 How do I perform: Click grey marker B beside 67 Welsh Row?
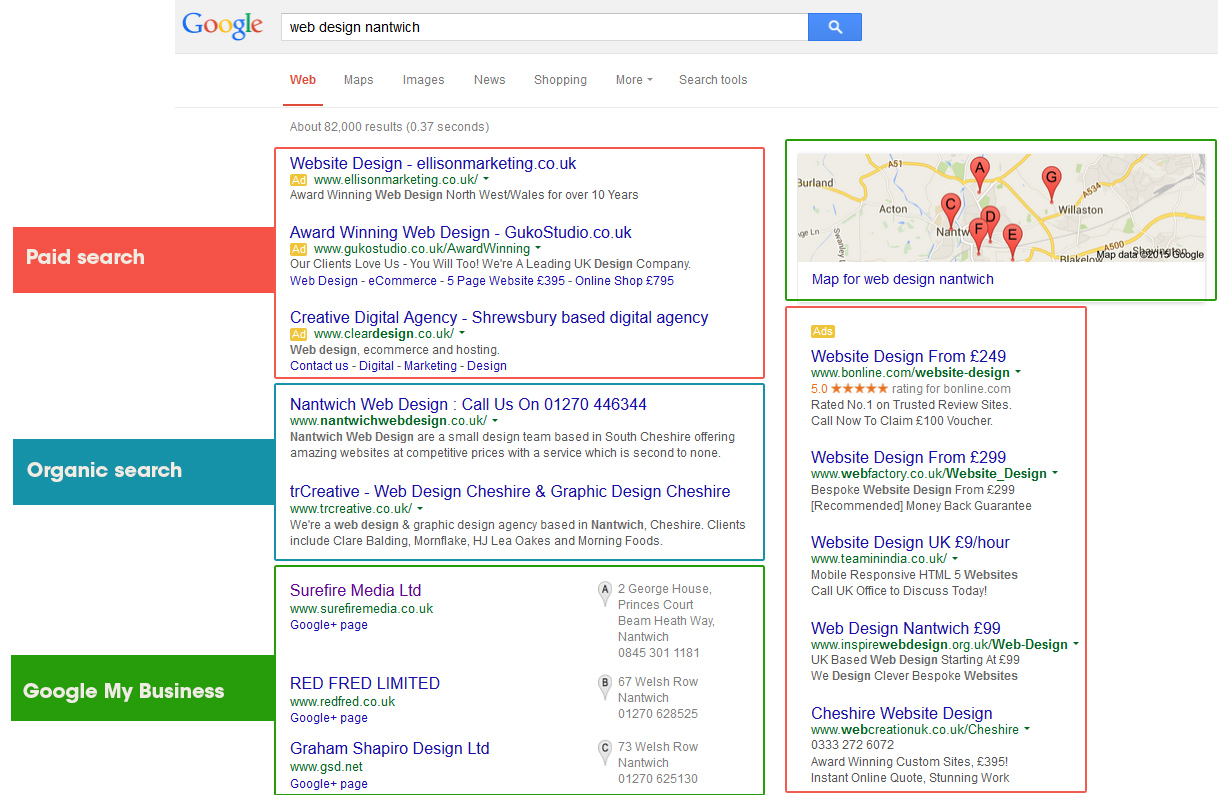[604, 687]
